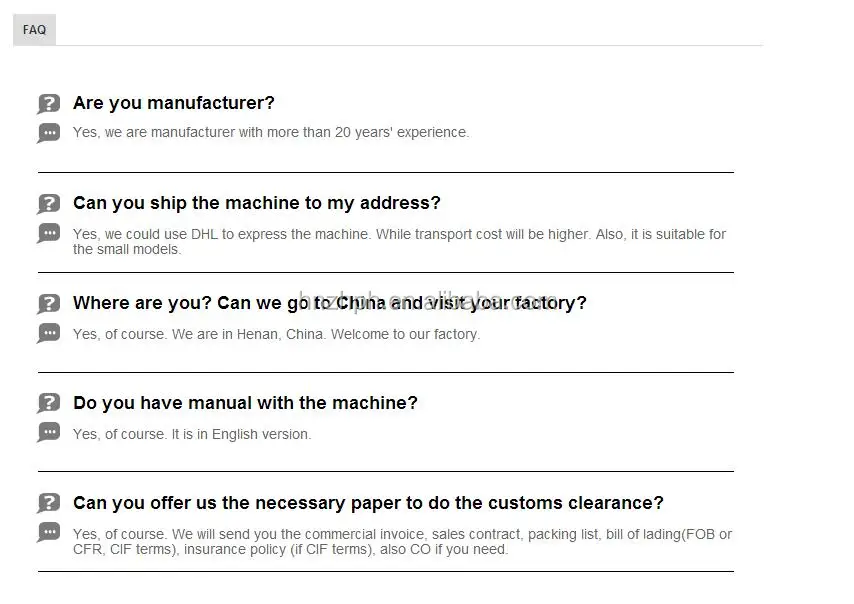Screen dimensions: 854x604
Task: Click the question icon next to the shipping question
Action: [x=48, y=203]
